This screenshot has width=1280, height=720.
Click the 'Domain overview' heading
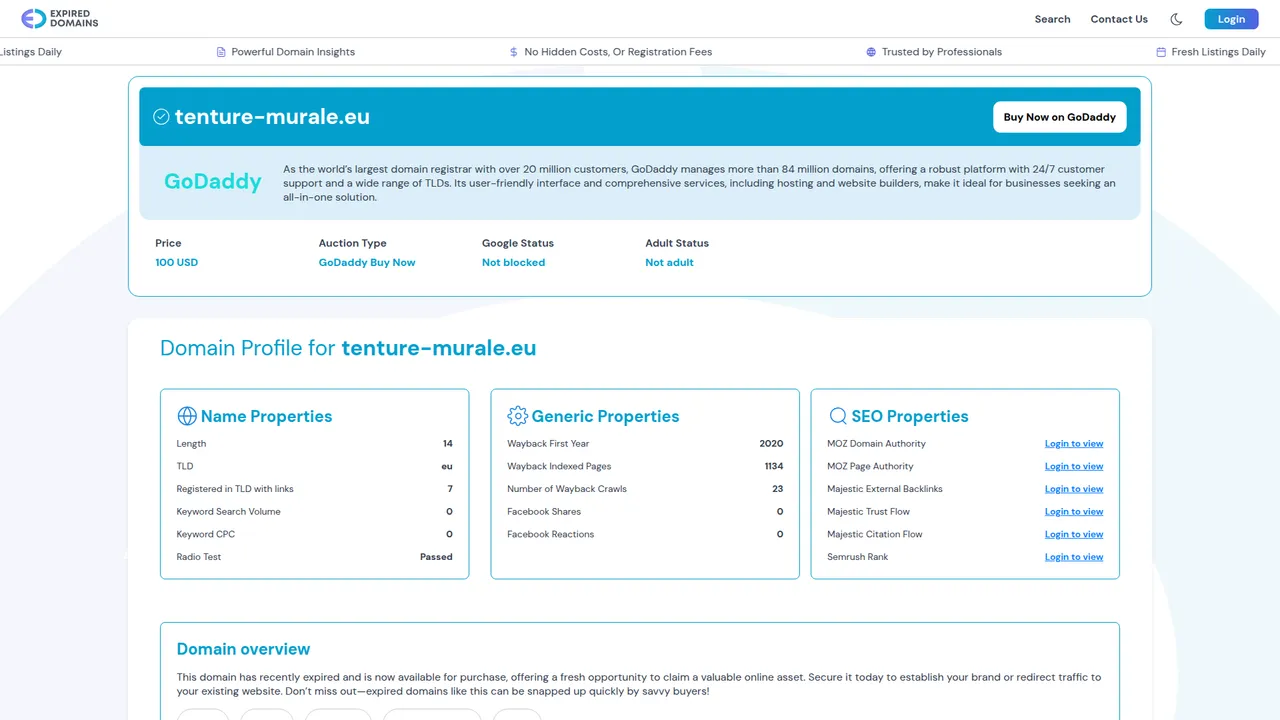pyautogui.click(x=244, y=649)
